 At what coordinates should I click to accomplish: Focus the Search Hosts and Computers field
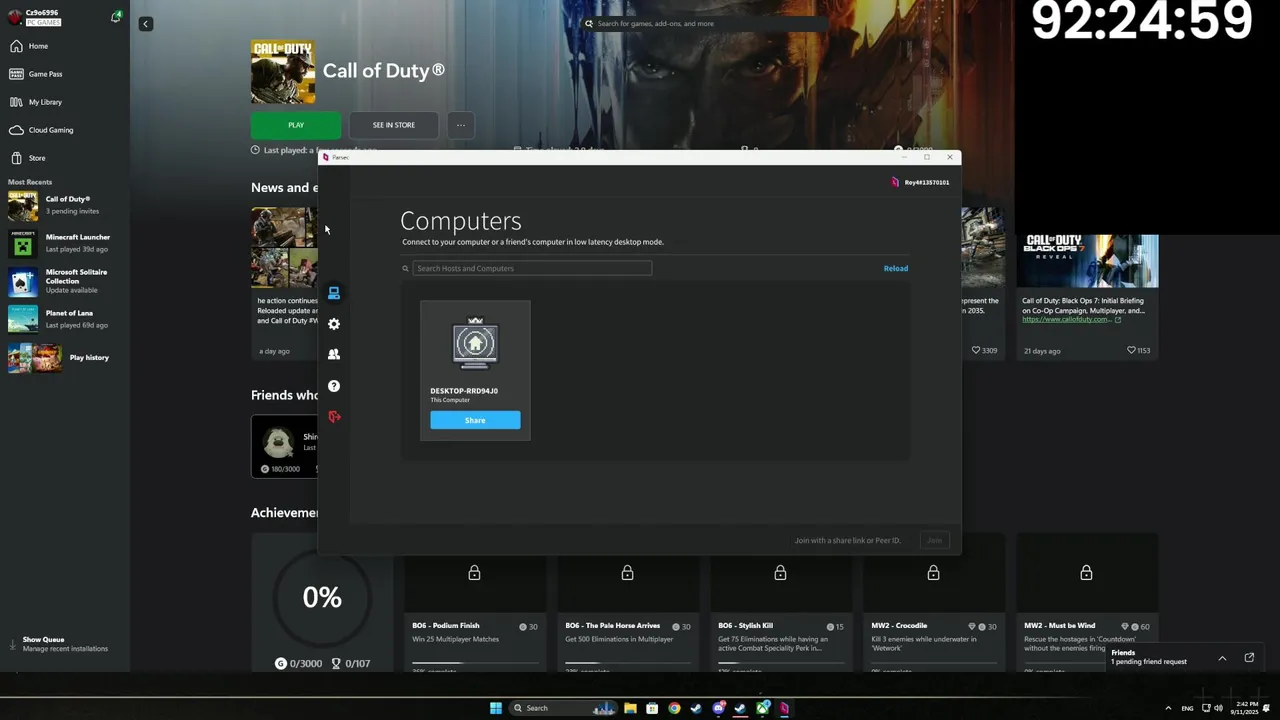tap(532, 268)
